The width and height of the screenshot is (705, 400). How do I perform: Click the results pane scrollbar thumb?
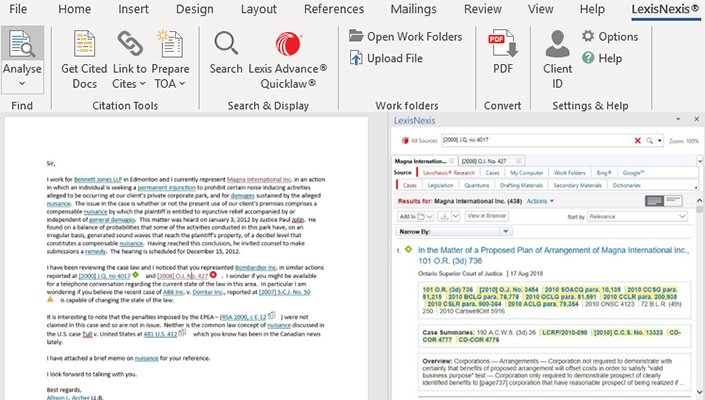coord(699,209)
